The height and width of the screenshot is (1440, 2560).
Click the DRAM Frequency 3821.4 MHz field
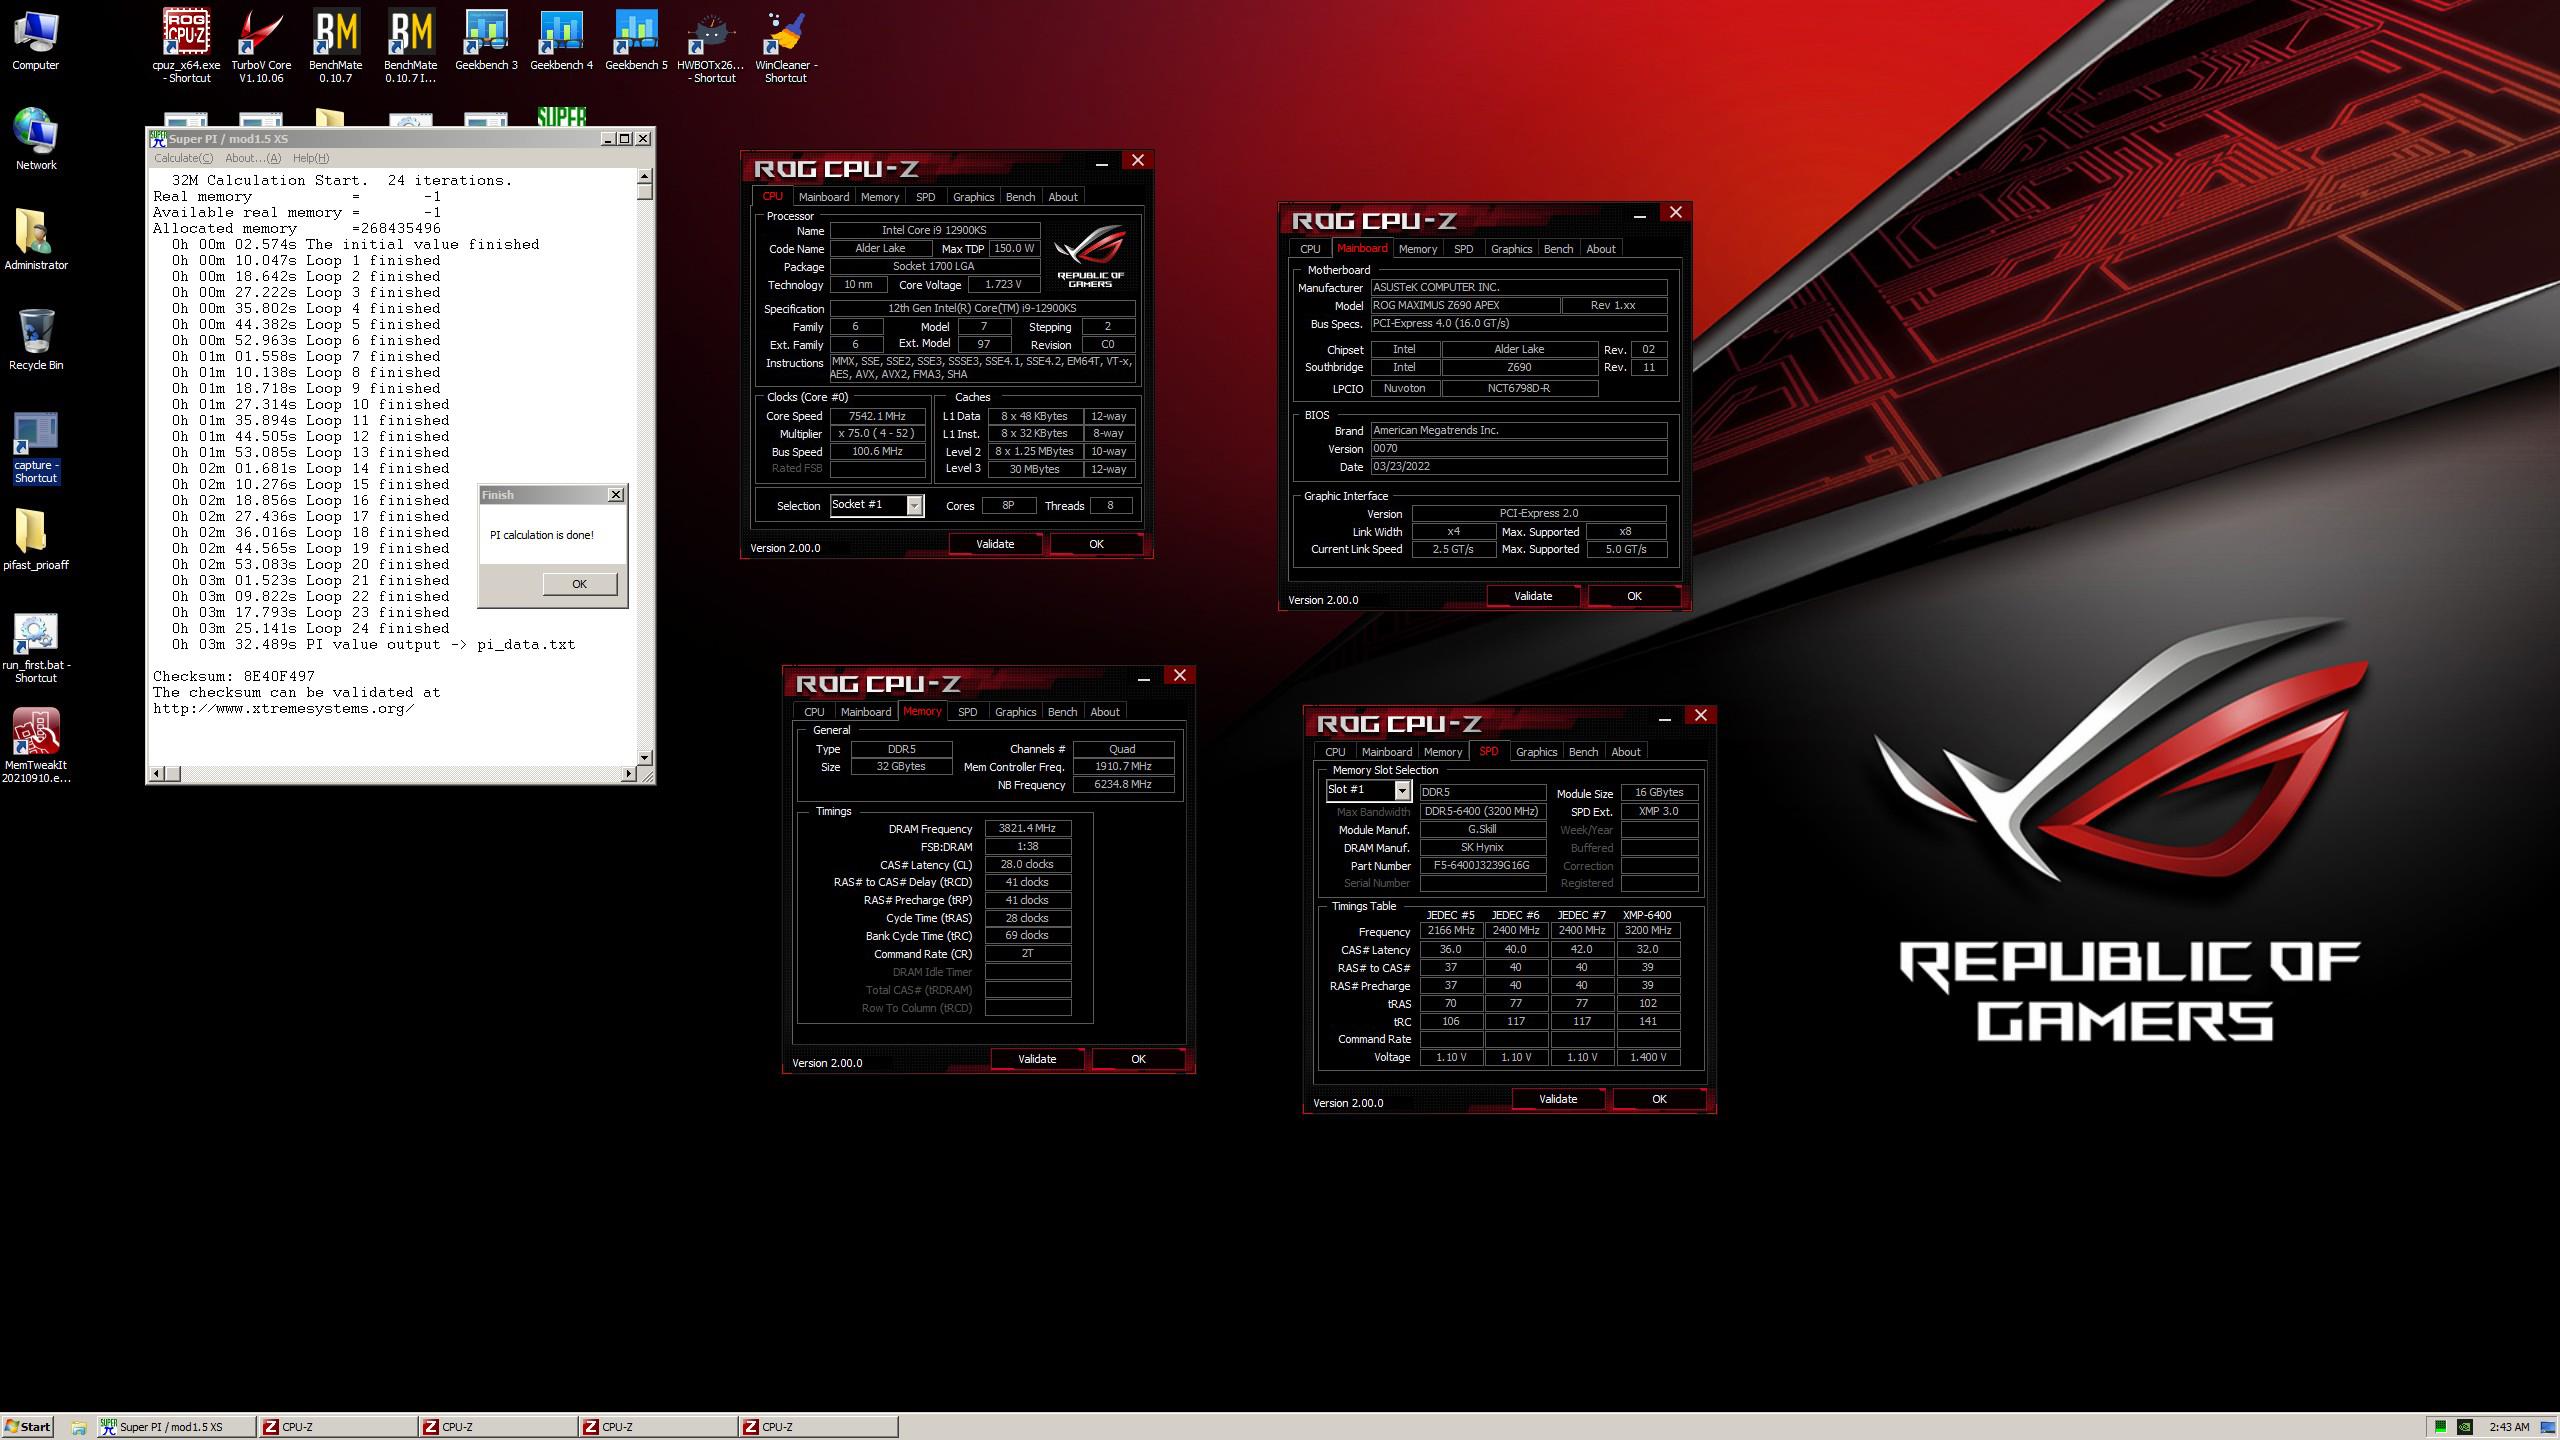(1027, 828)
